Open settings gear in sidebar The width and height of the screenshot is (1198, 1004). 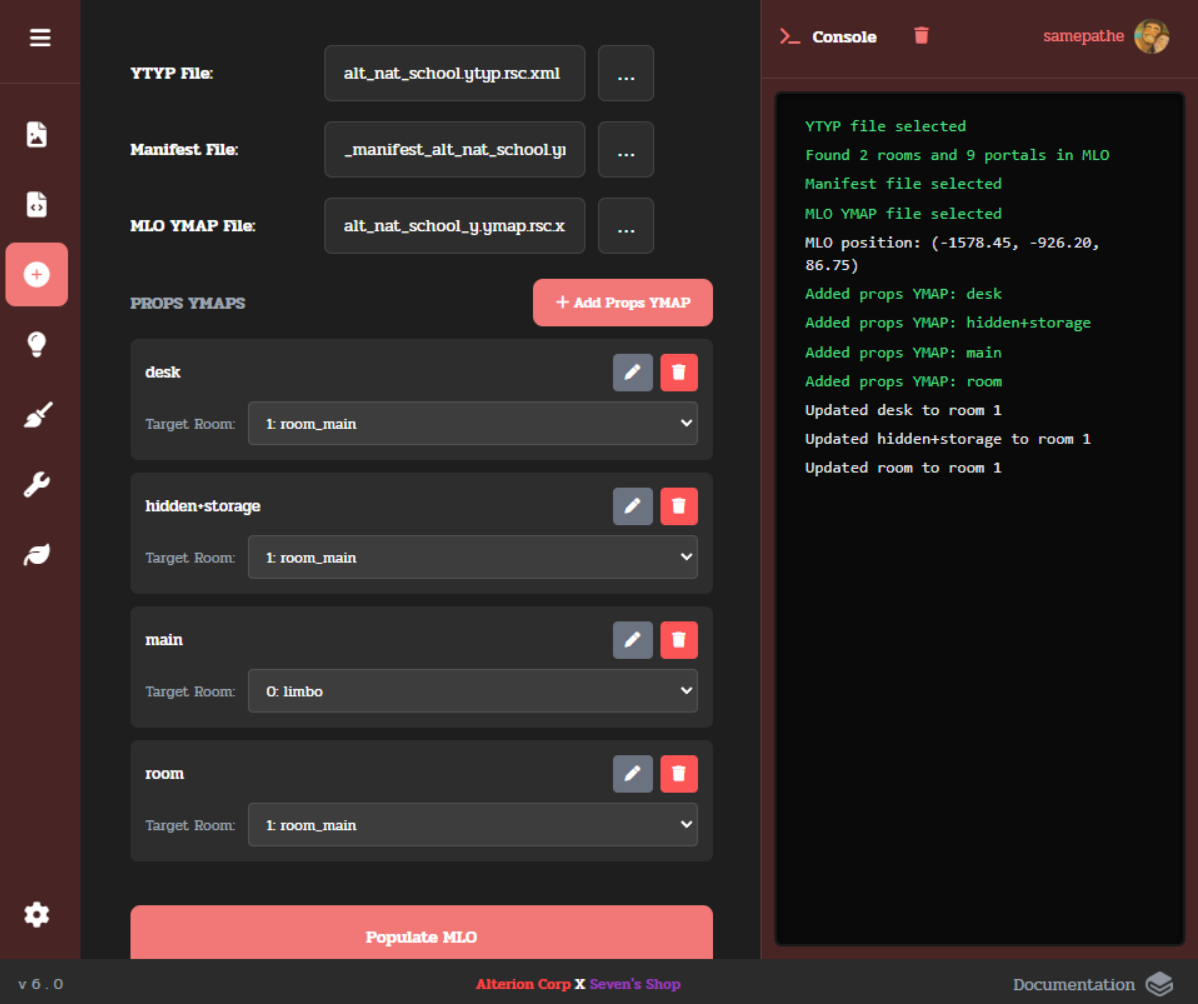click(x=37, y=914)
